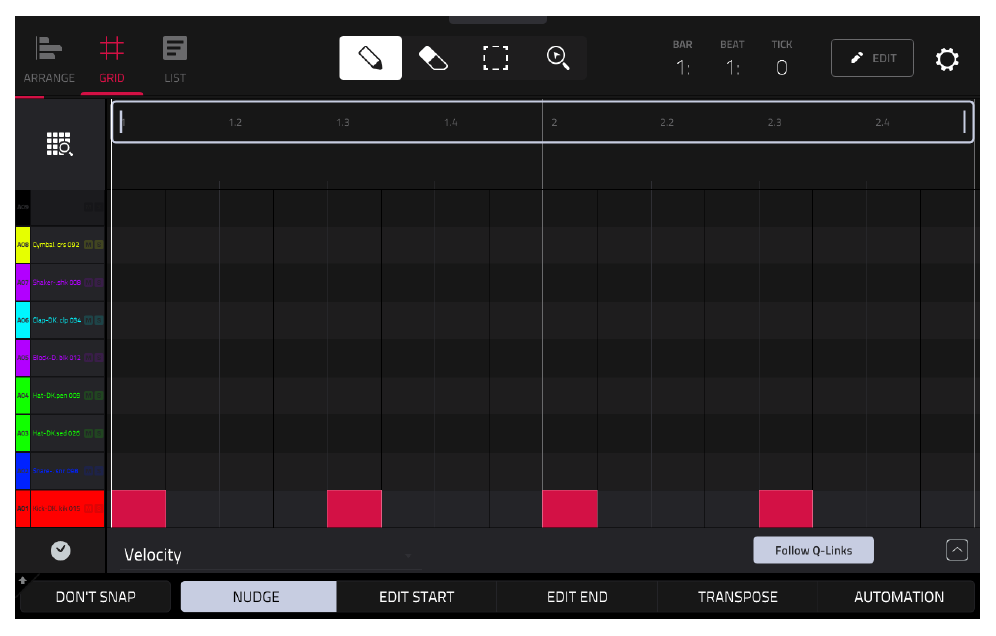Switch to List view
Viewport: 996px width, 636px height.
(x=175, y=60)
